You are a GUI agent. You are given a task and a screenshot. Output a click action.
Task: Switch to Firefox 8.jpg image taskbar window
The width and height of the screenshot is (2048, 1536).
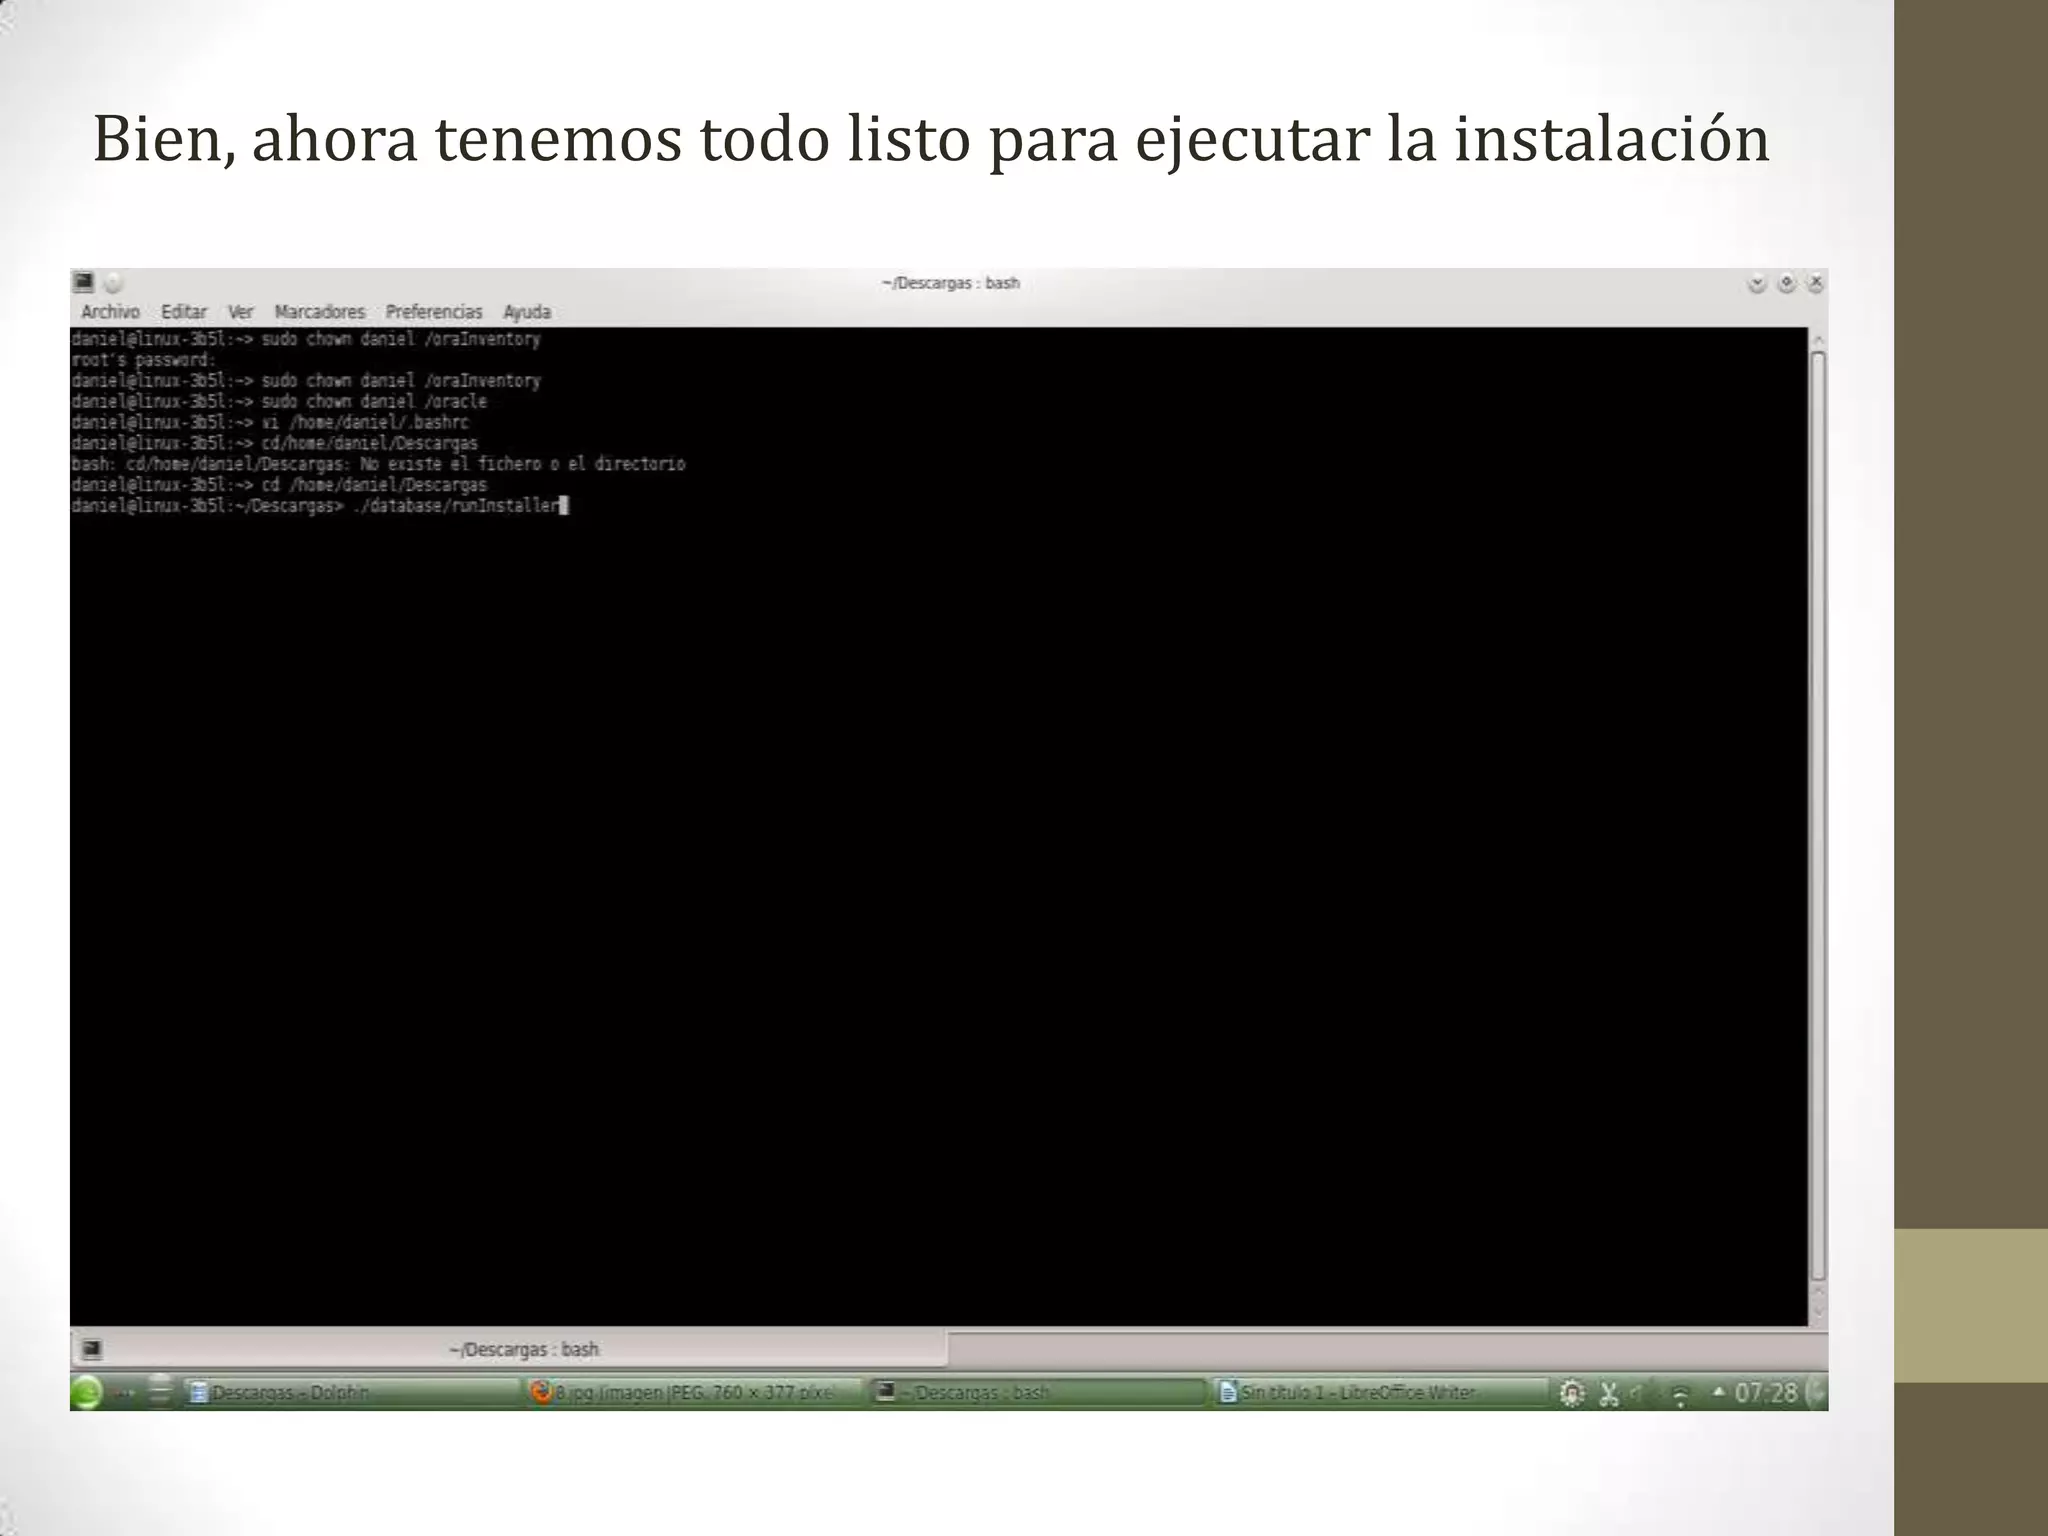[x=693, y=1393]
